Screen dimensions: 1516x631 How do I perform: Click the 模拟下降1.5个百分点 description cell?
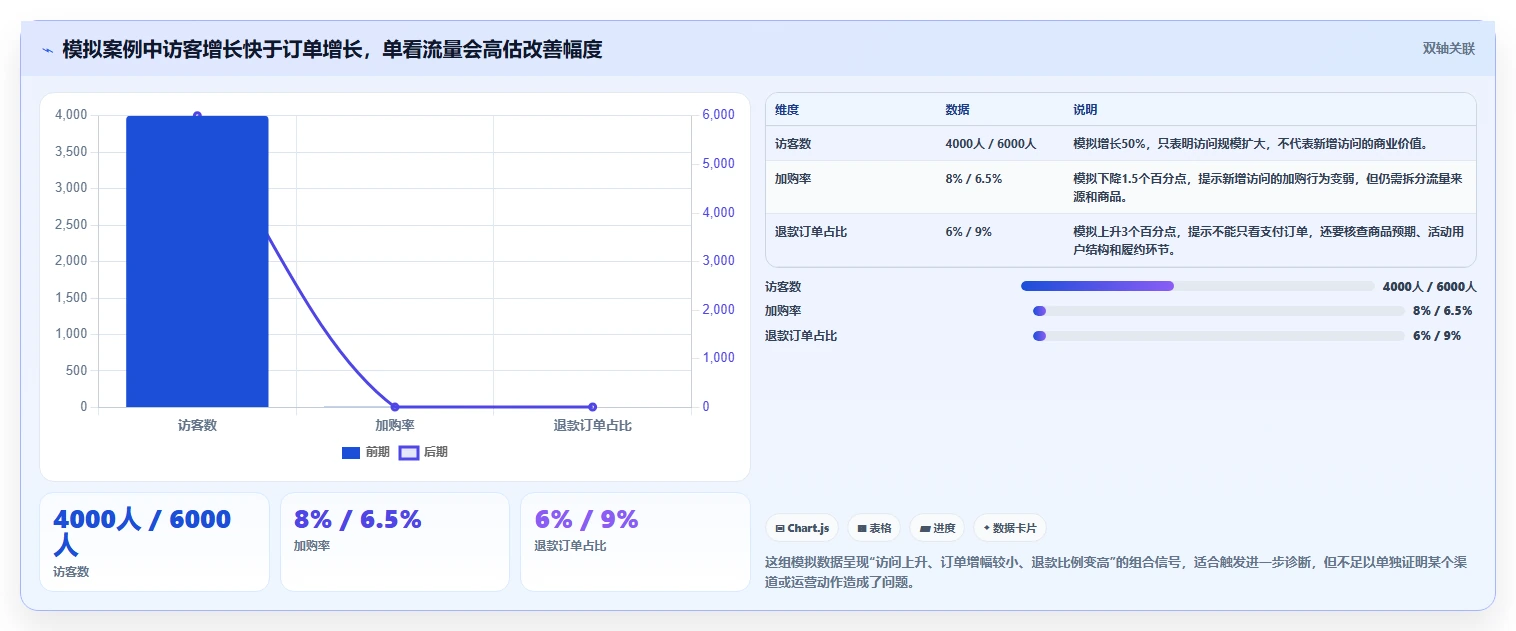pos(1268,187)
